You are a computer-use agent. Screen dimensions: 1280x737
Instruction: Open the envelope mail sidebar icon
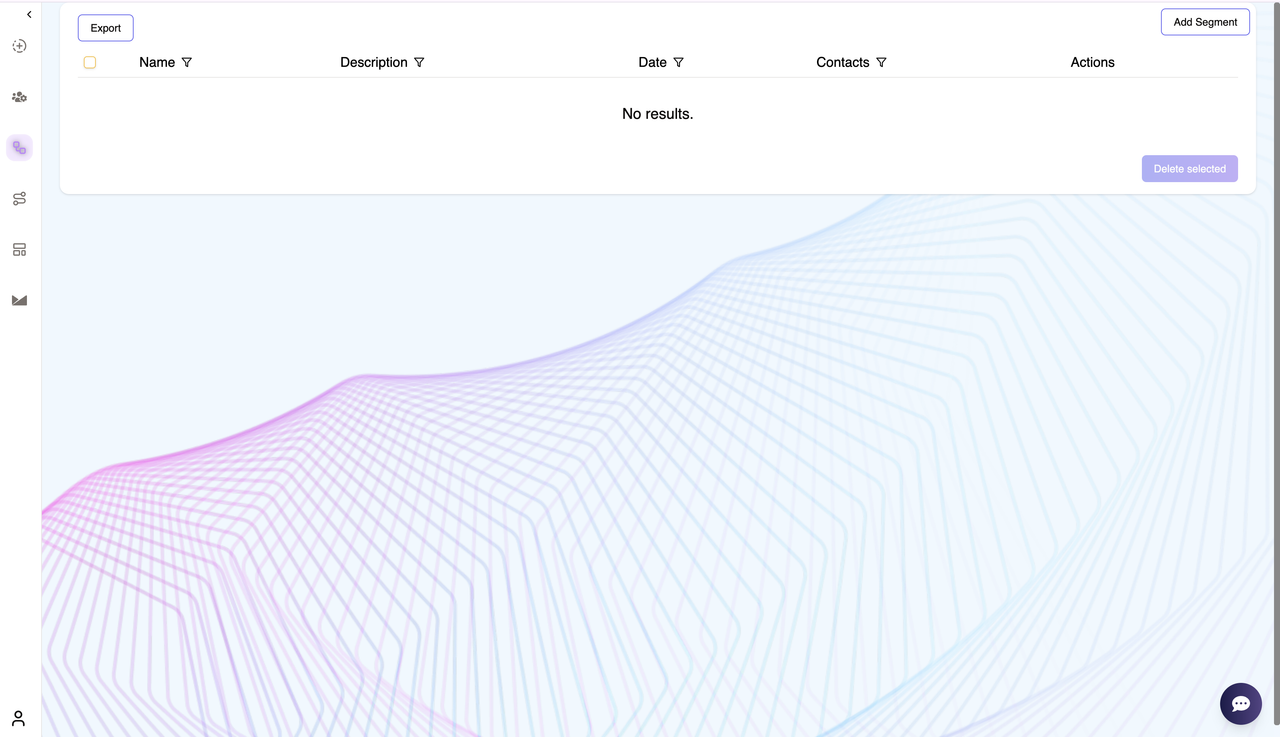tap(19, 300)
